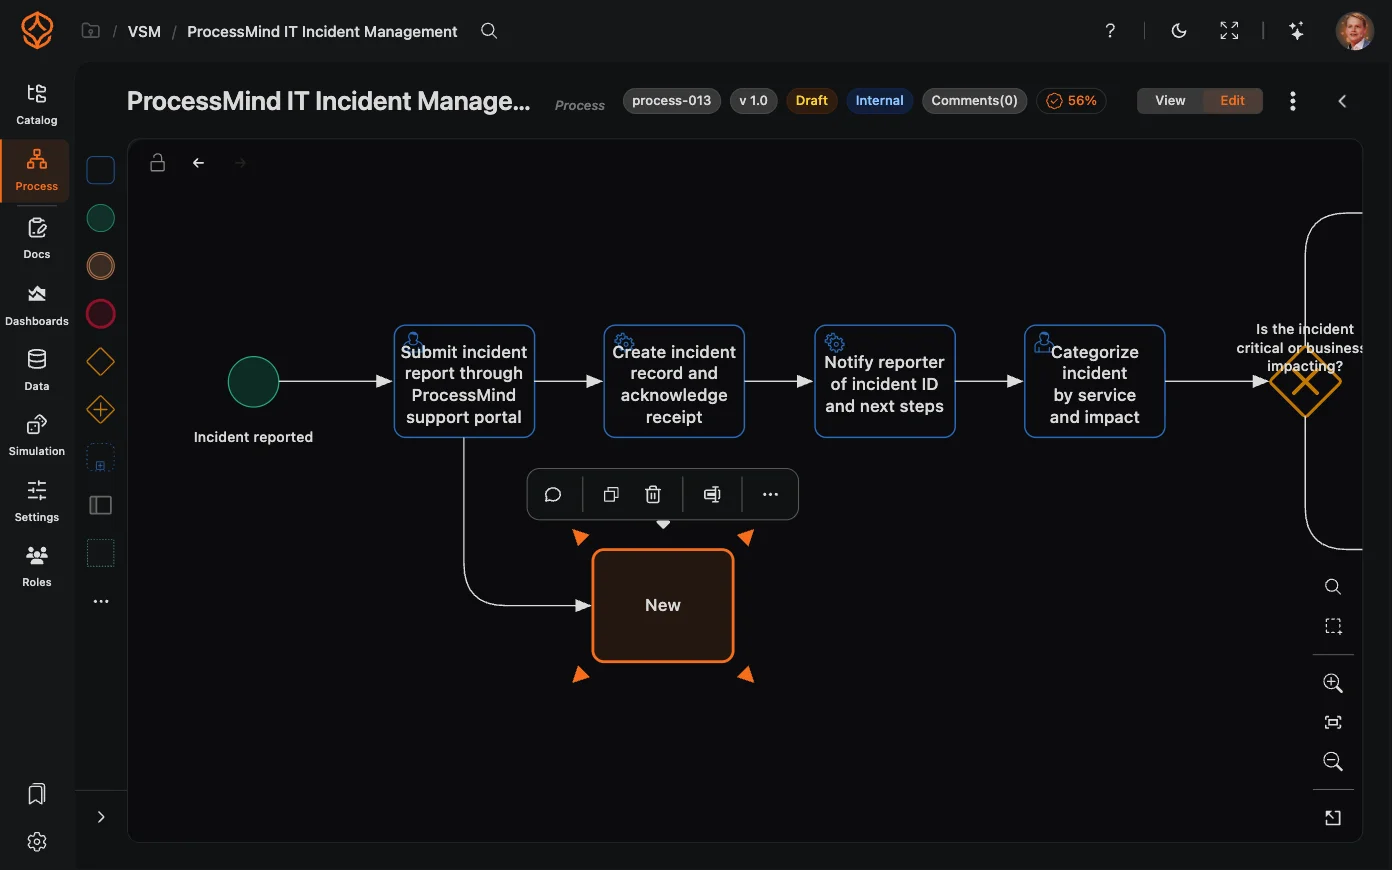1392x870 pixels.
Task: Open the process kebab menu
Action: coord(1293,101)
